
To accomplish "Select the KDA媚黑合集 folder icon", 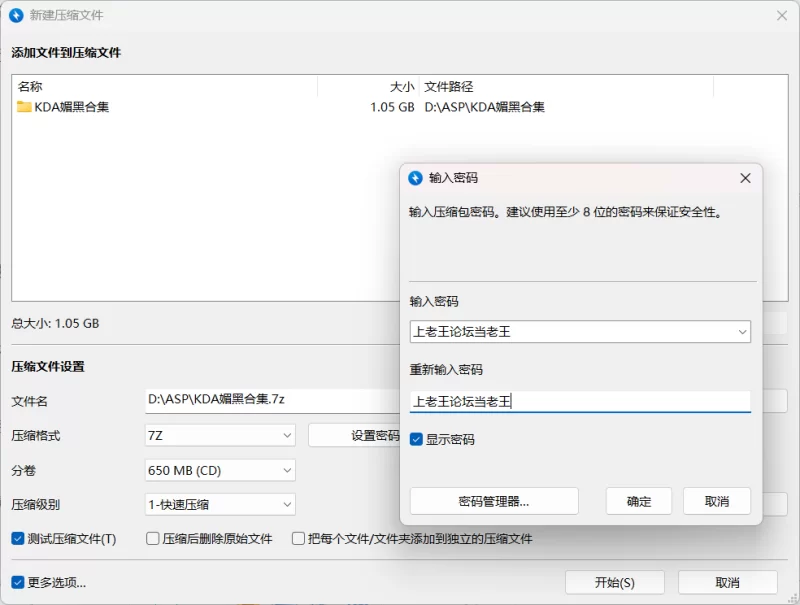I will click(x=24, y=107).
